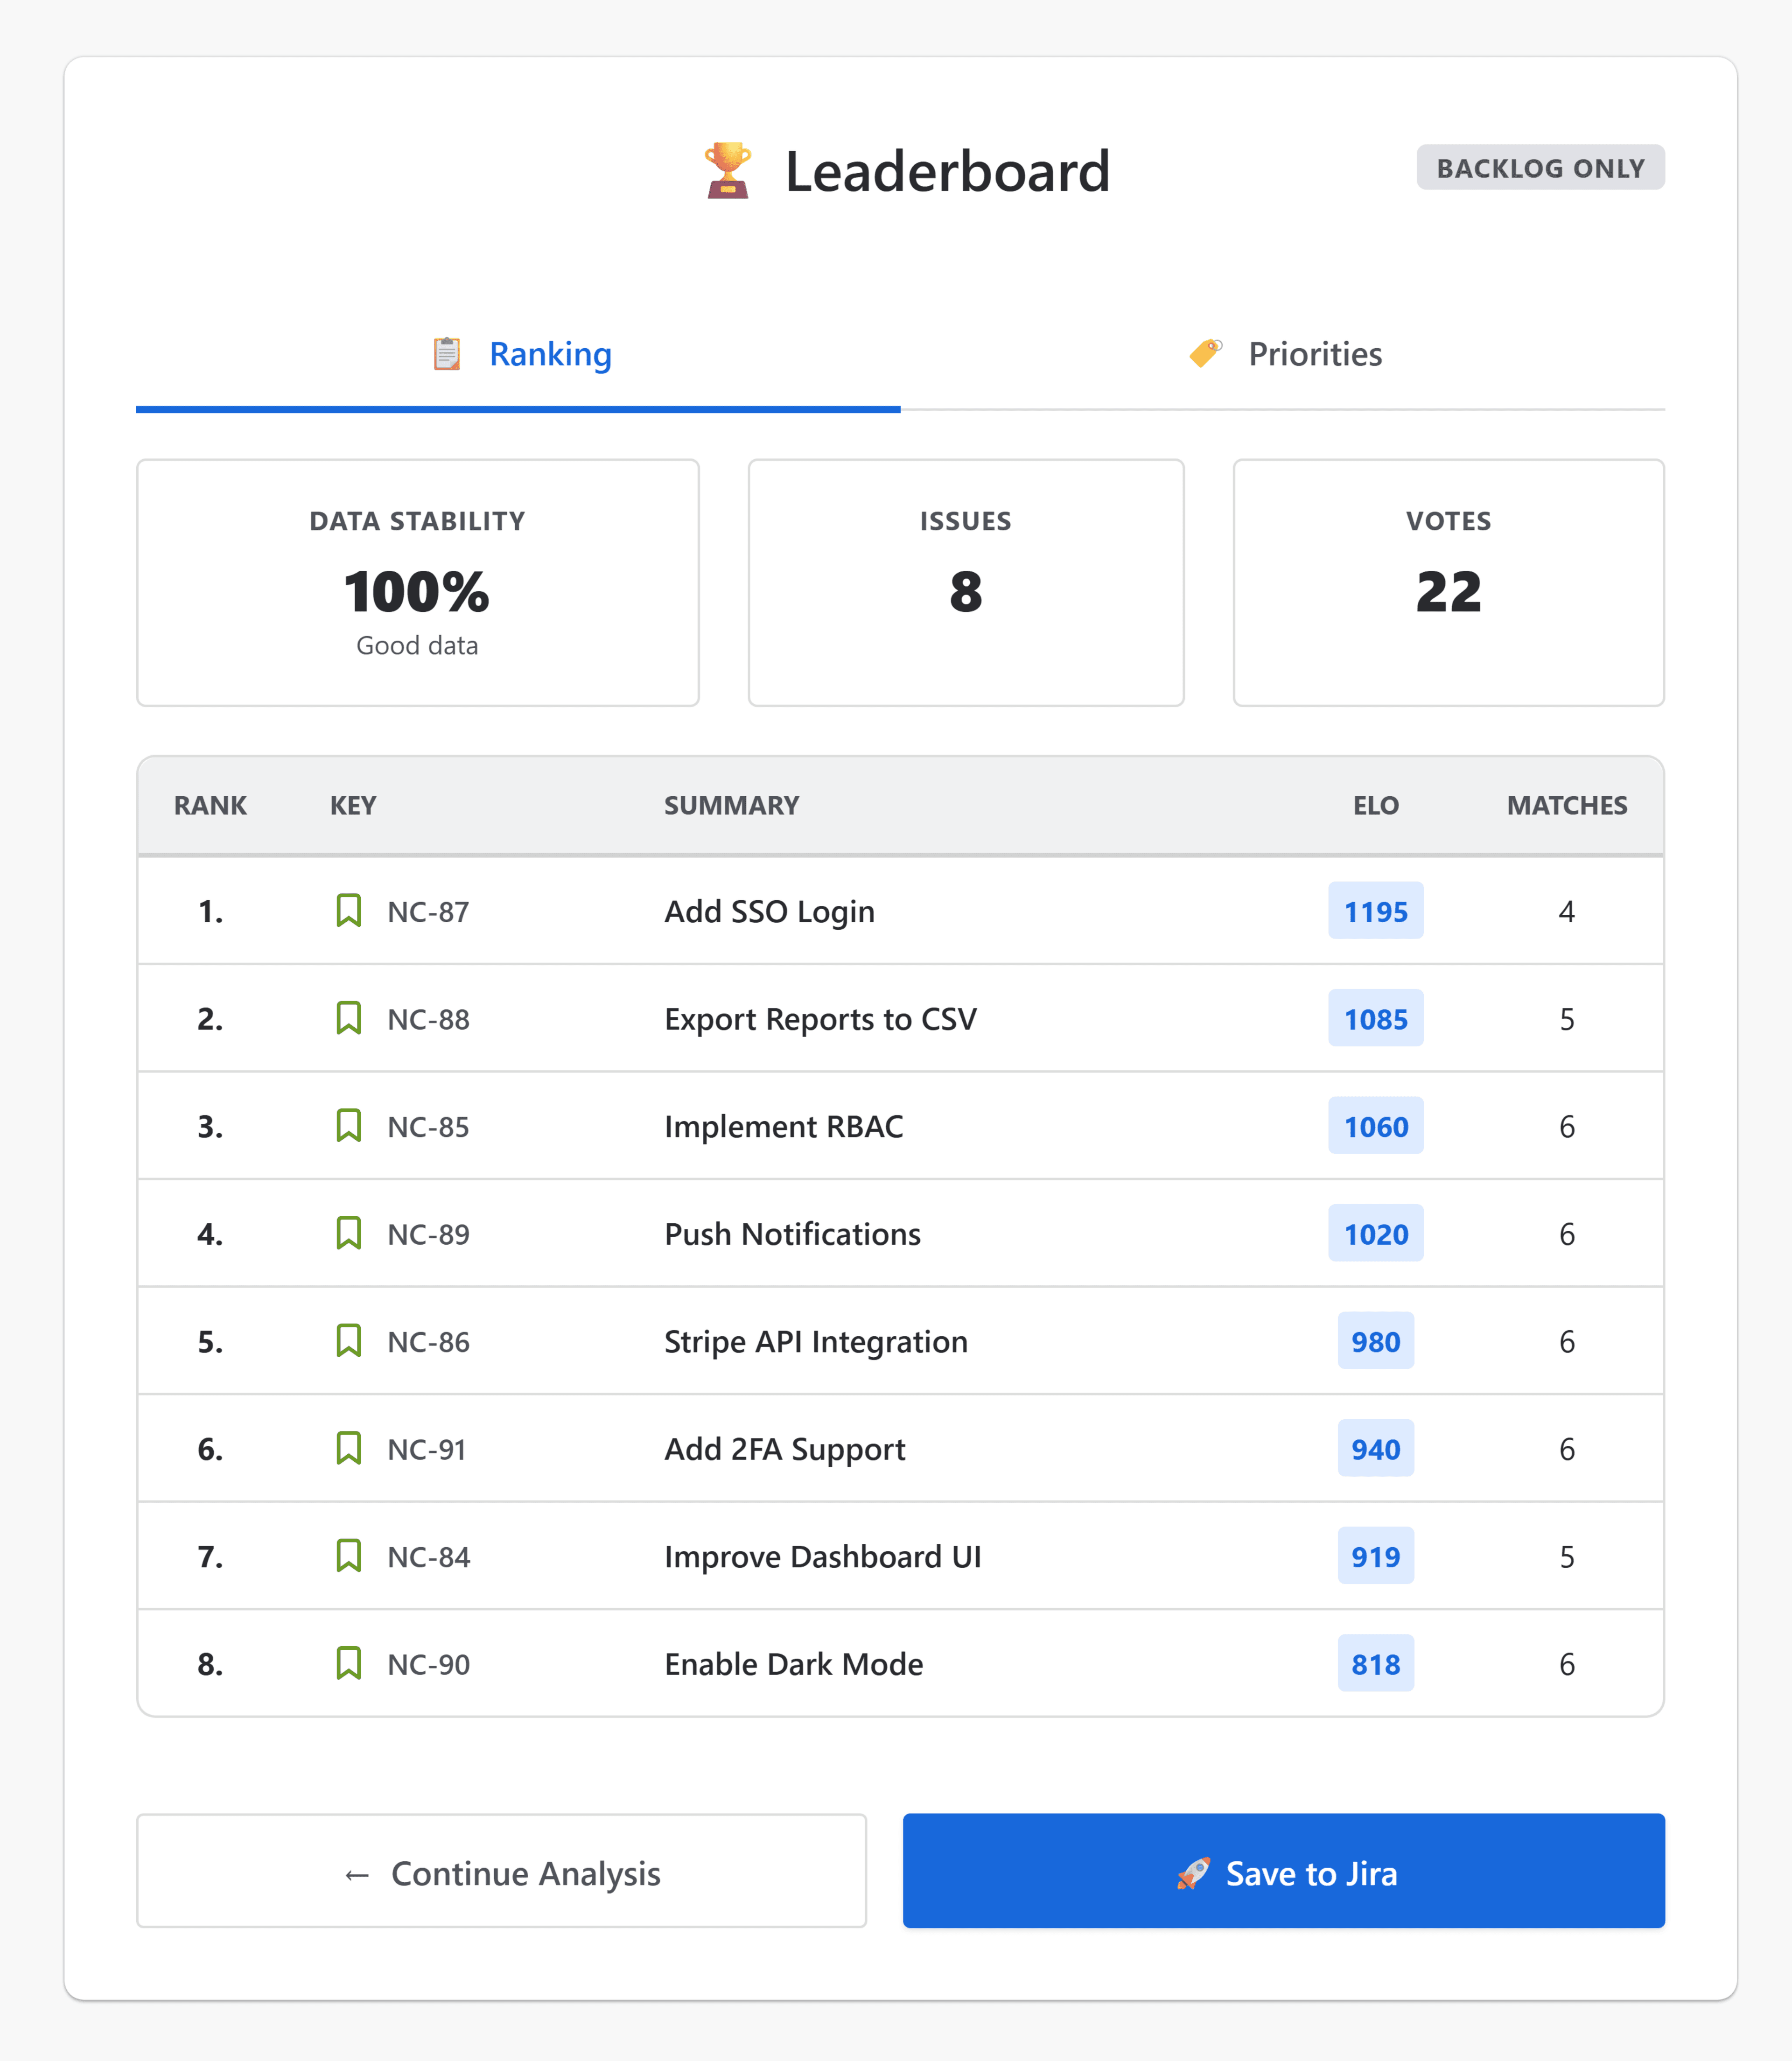Click the ELO badge 1085
Screen dimensions: 1792x2061
(1376, 1018)
